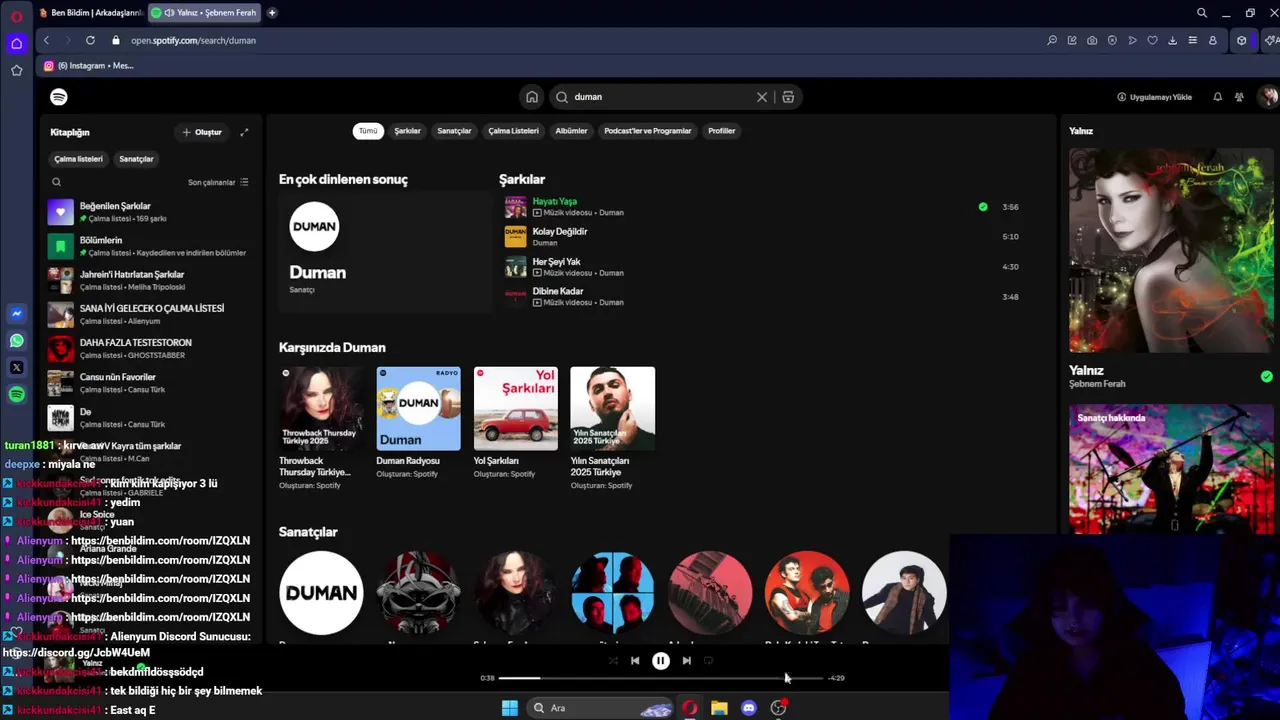Switch to Ben Bildim browser tab
The image size is (1280, 720).
coord(91,13)
